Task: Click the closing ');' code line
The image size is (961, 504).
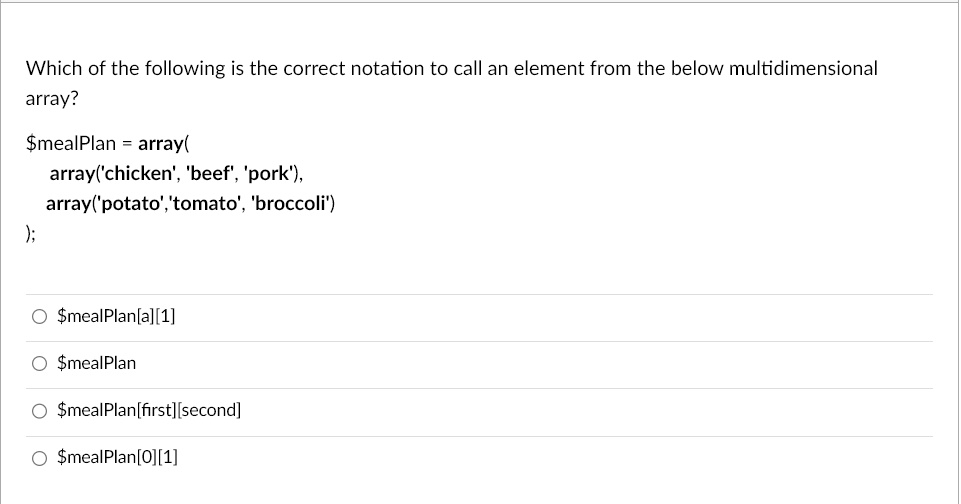Action: pyautogui.click(x=31, y=233)
